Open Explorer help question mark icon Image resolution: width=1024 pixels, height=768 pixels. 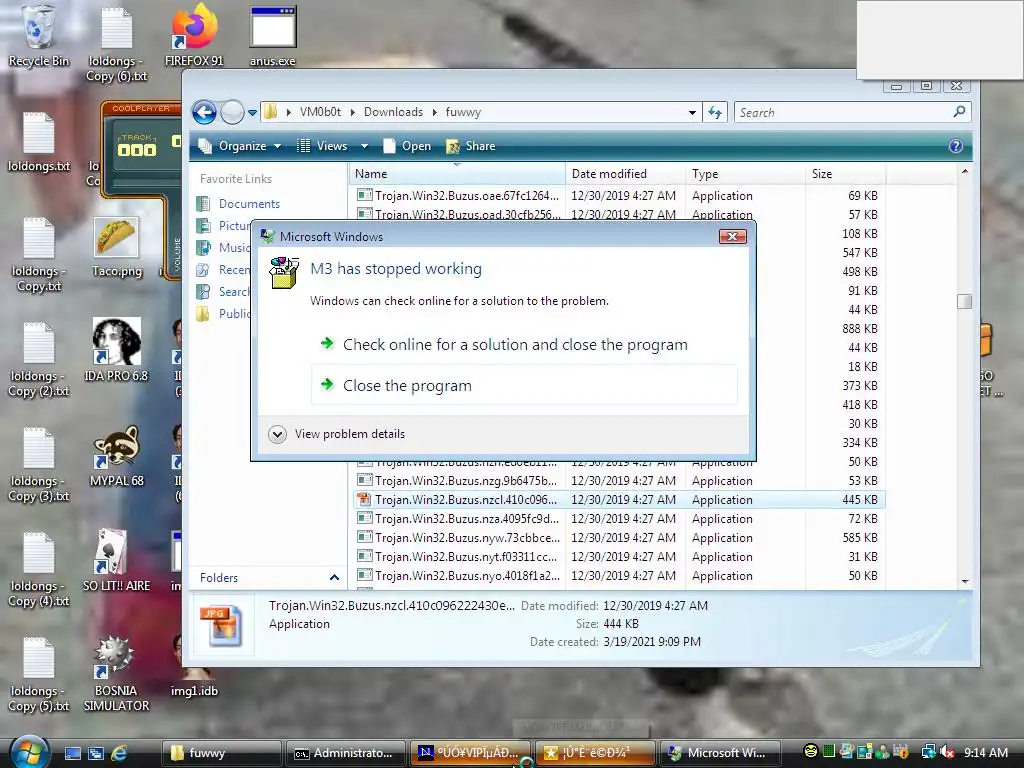pos(955,146)
